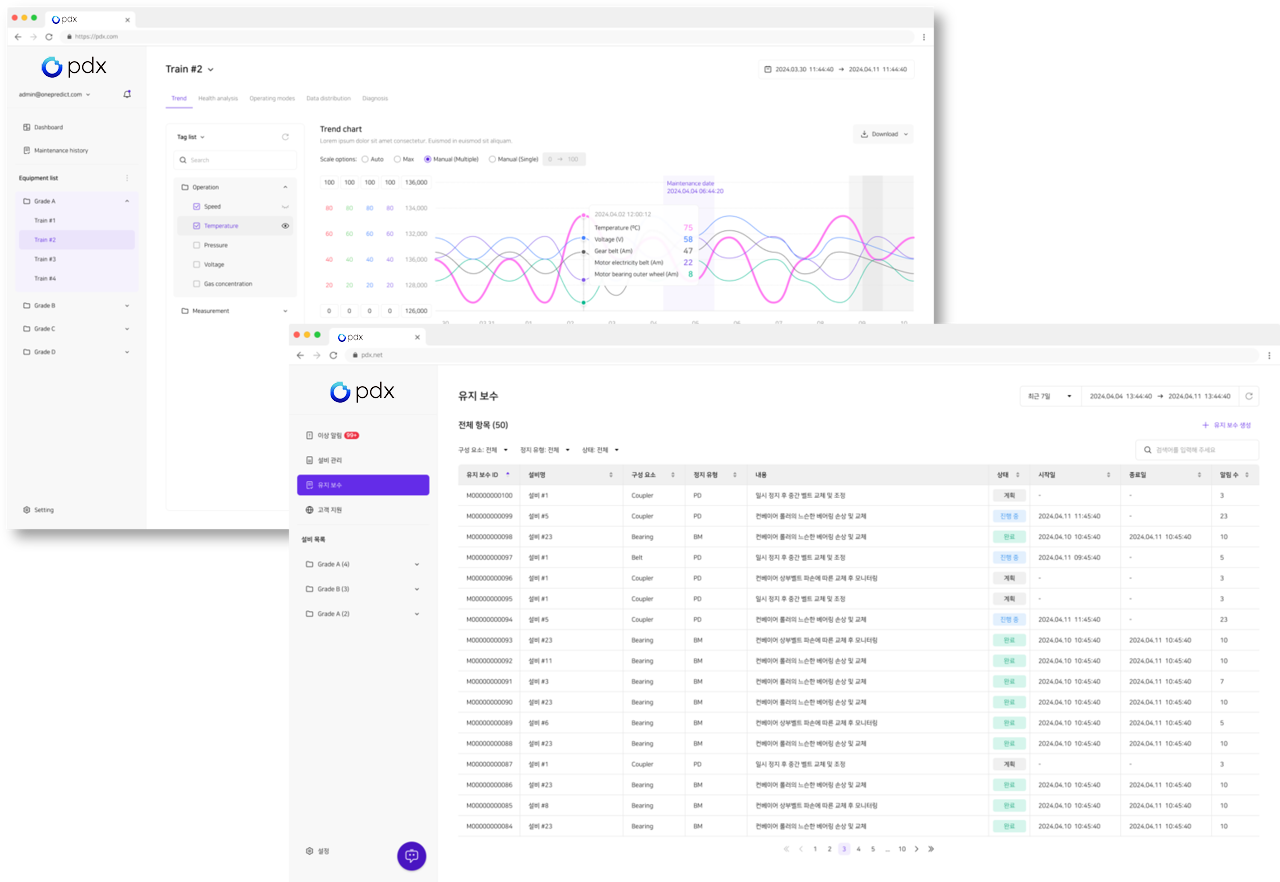This screenshot has height=882, width=1280.
Task: Open the Download dropdown button
Action: [883, 134]
